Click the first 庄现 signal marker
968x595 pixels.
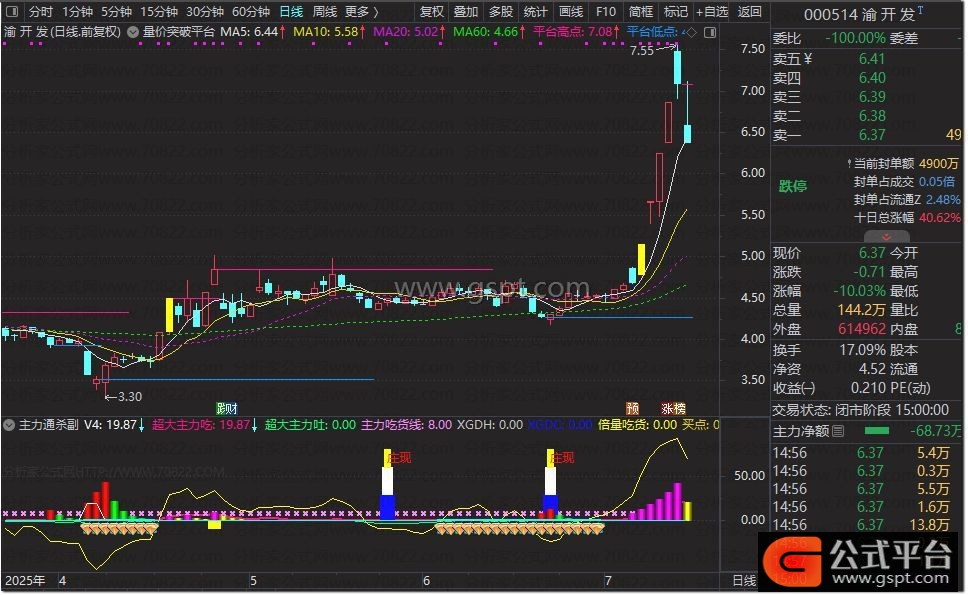coord(399,458)
